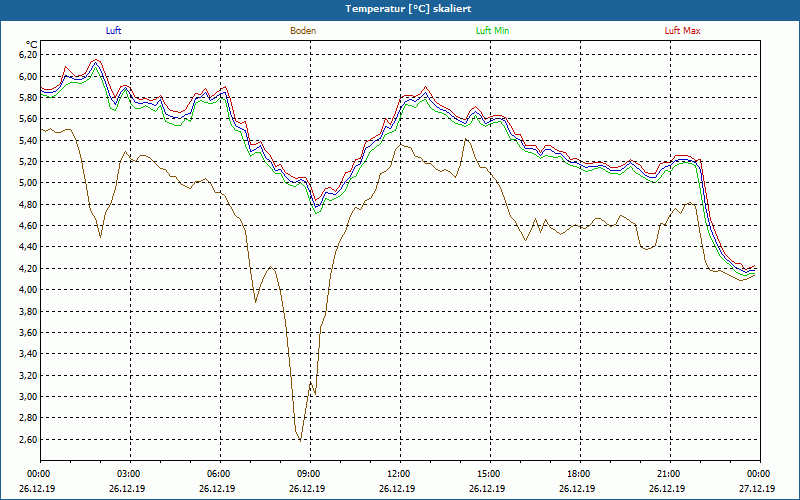Click the '4,60' y-axis value
Screen dimensions: 800x500
(29, 226)
